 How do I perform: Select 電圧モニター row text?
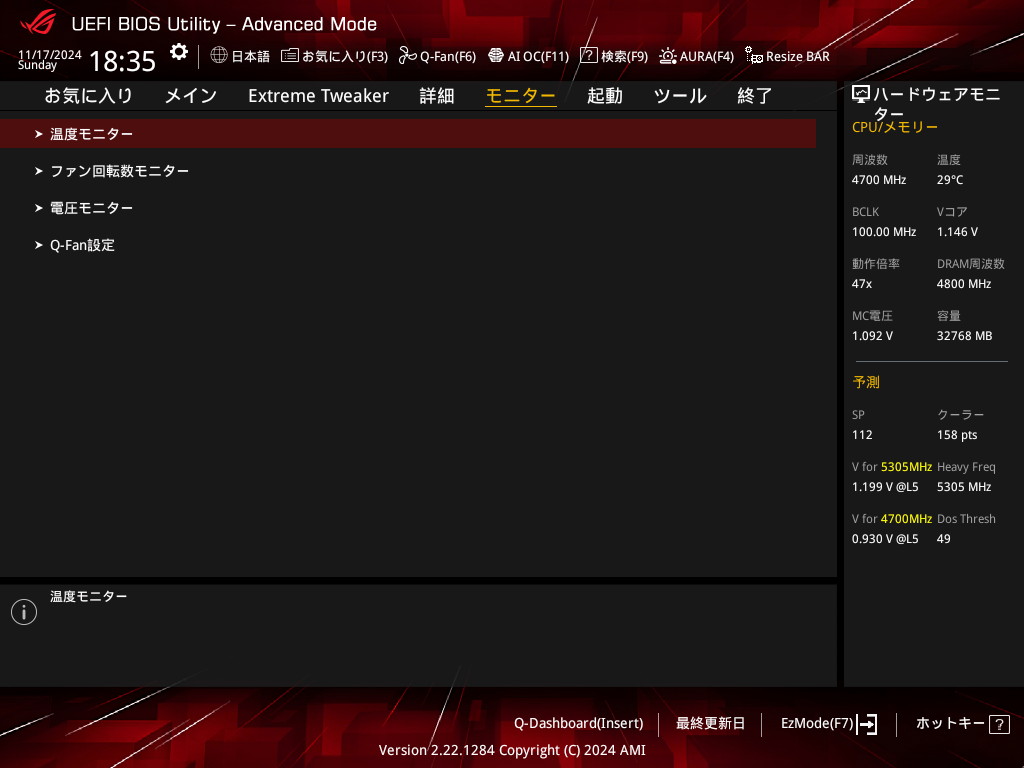coord(91,208)
